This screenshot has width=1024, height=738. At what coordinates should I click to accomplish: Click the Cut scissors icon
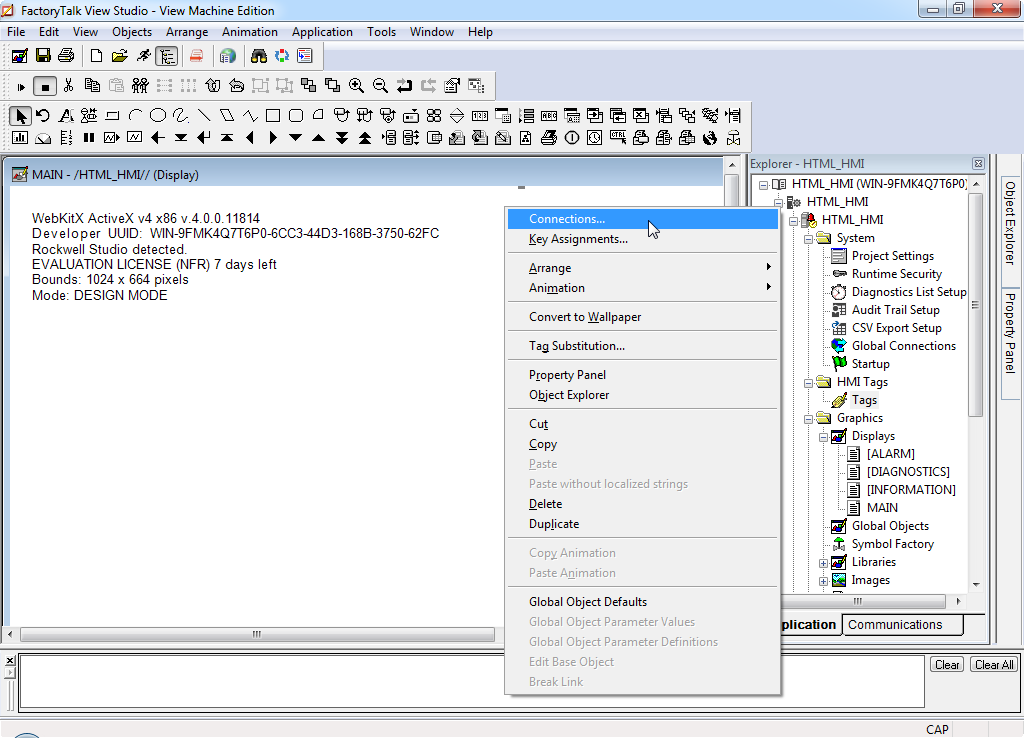coord(69,86)
